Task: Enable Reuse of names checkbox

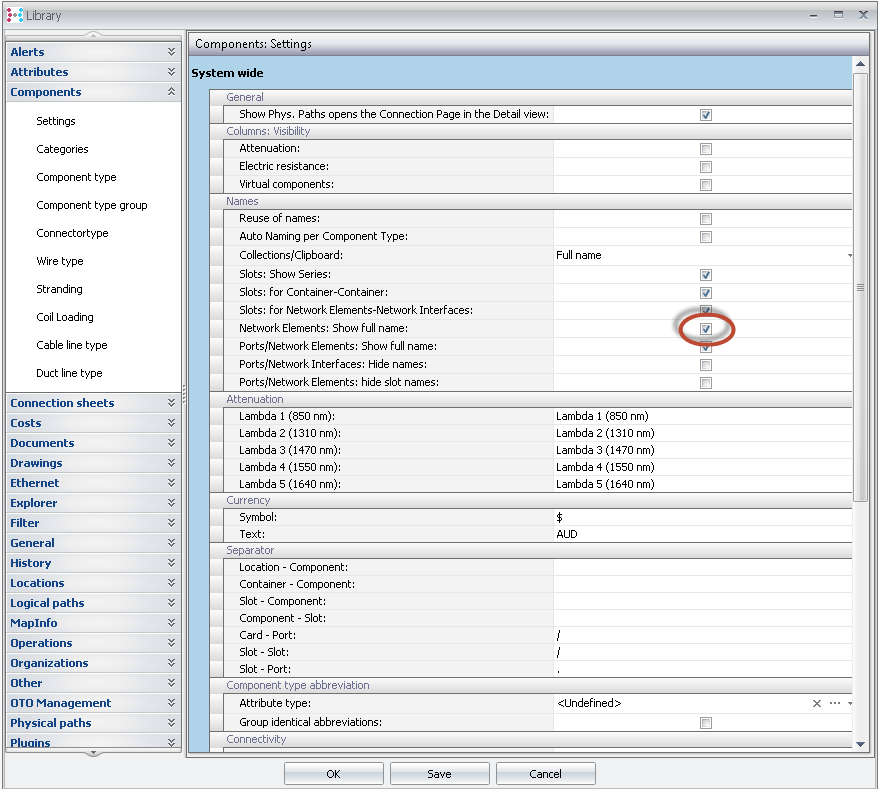Action: coord(706,219)
